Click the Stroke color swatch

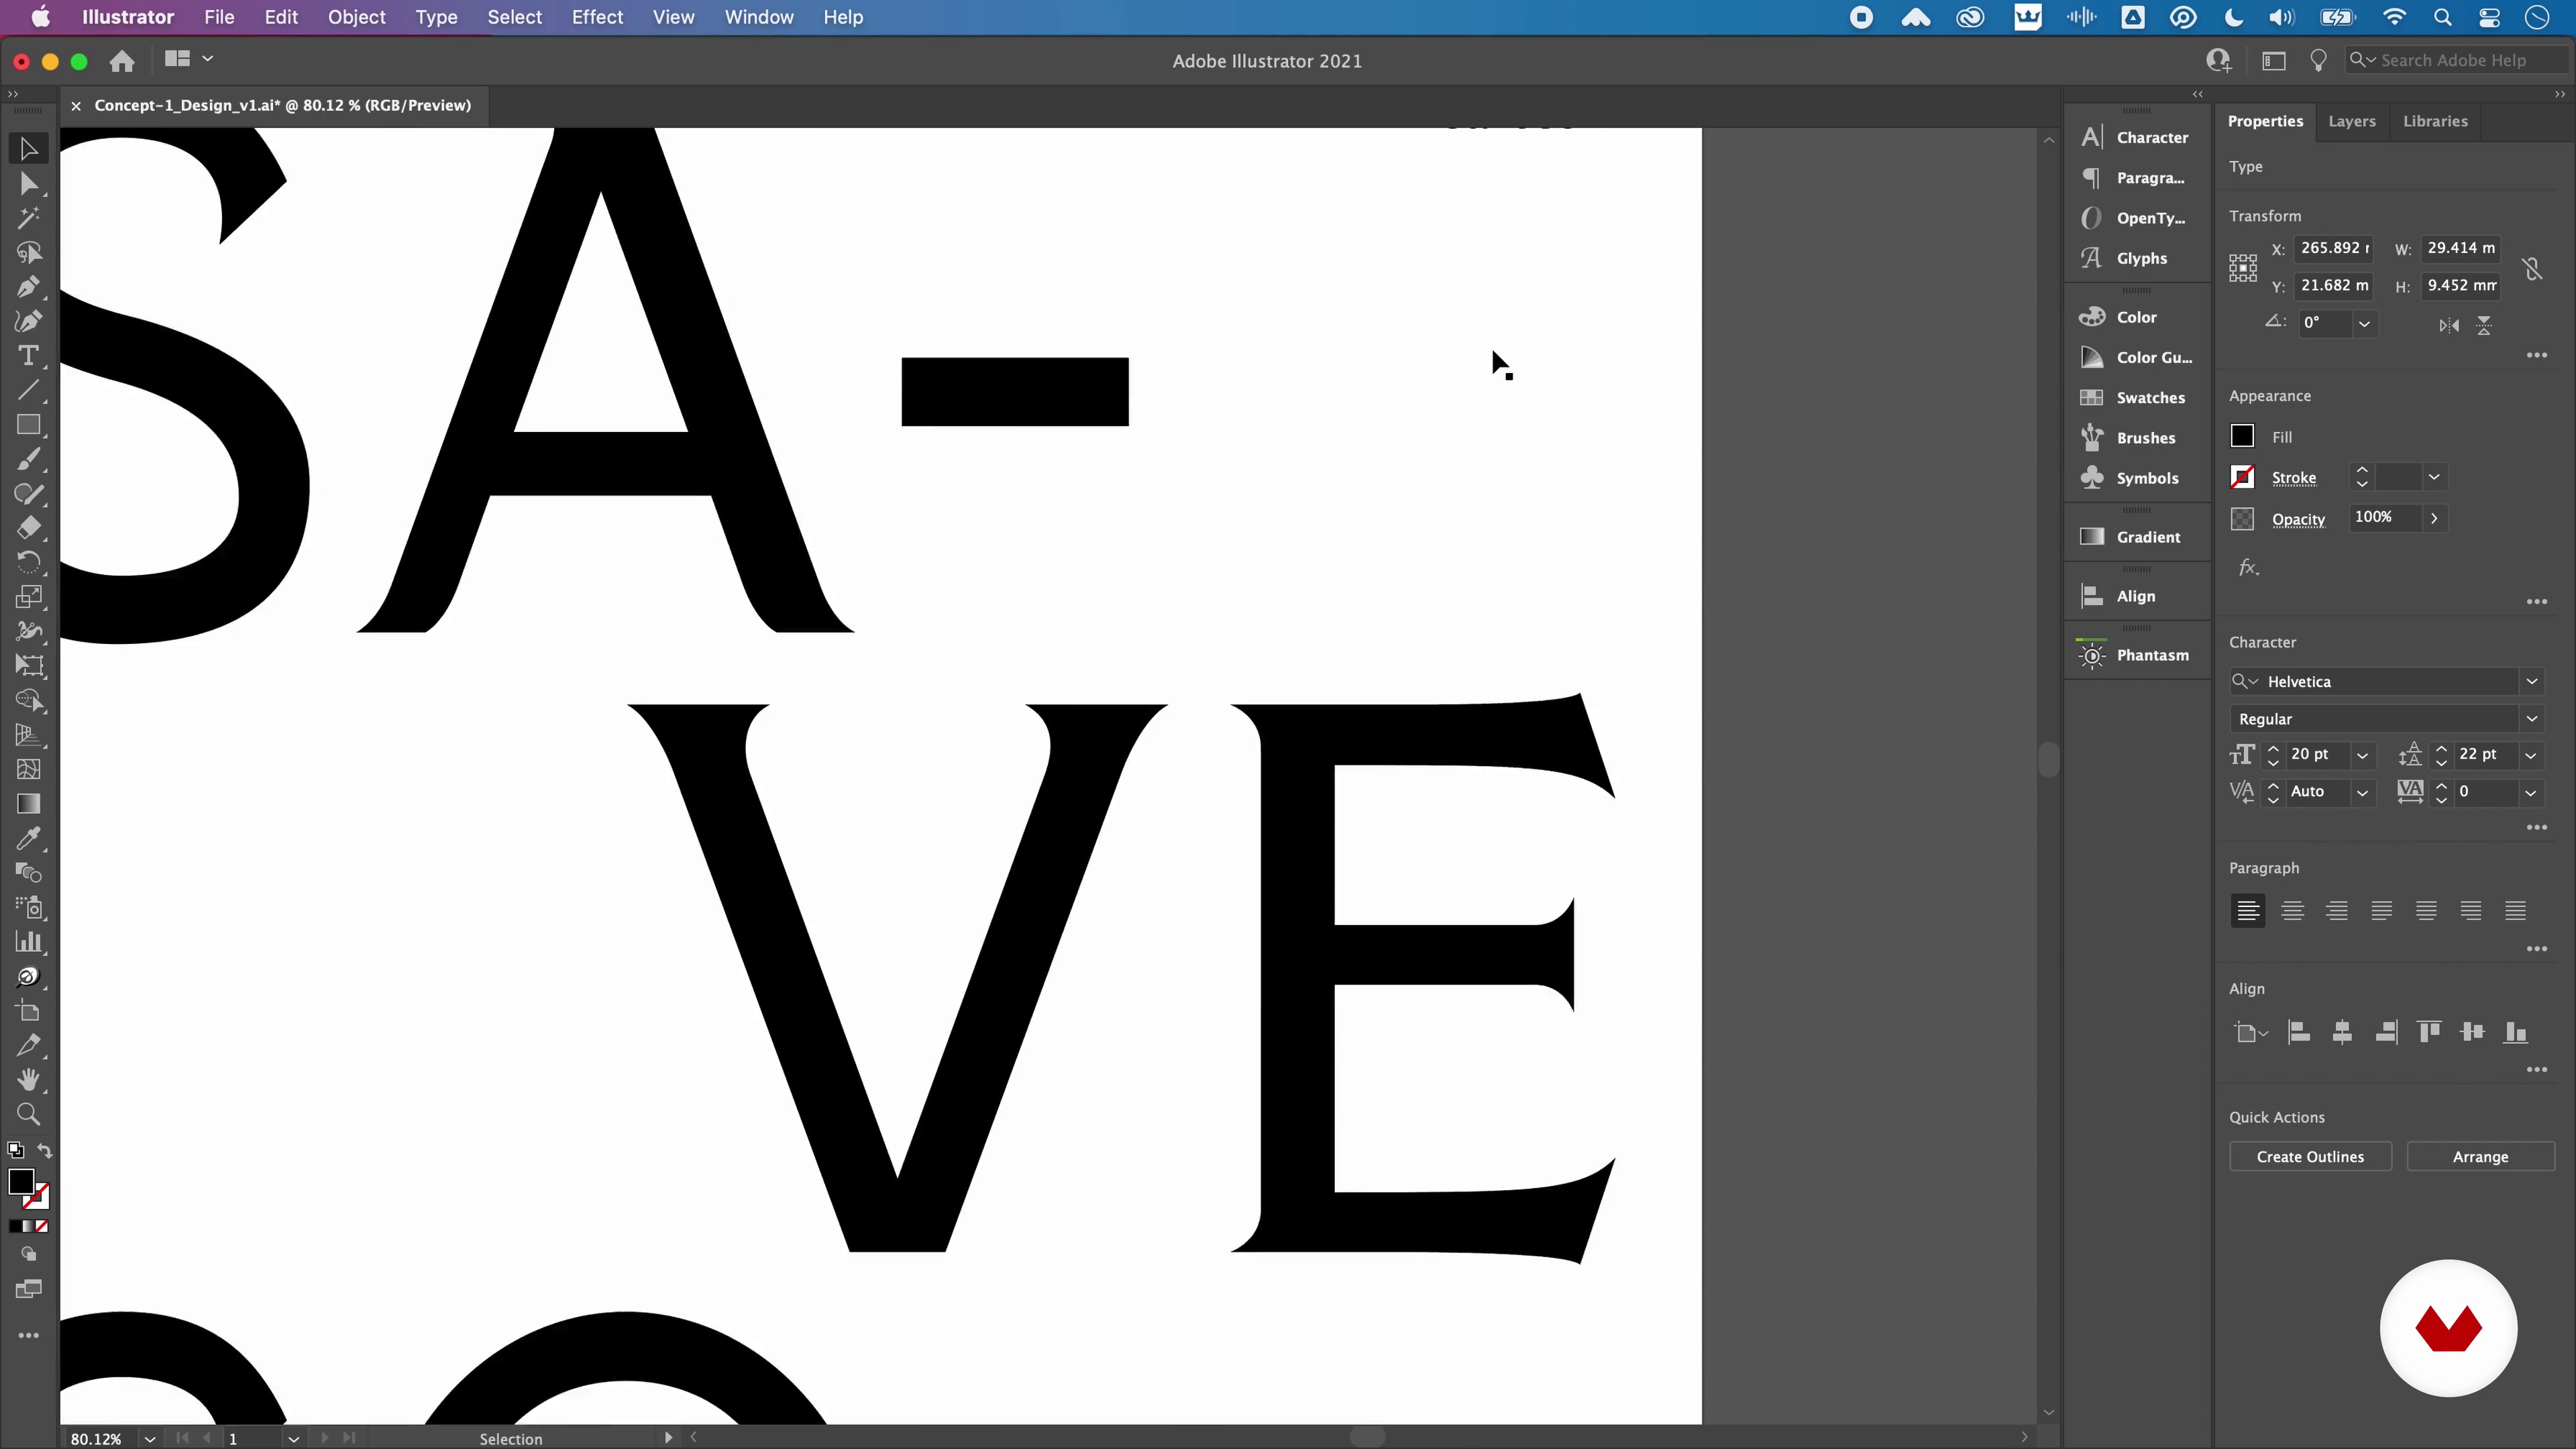(2242, 477)
